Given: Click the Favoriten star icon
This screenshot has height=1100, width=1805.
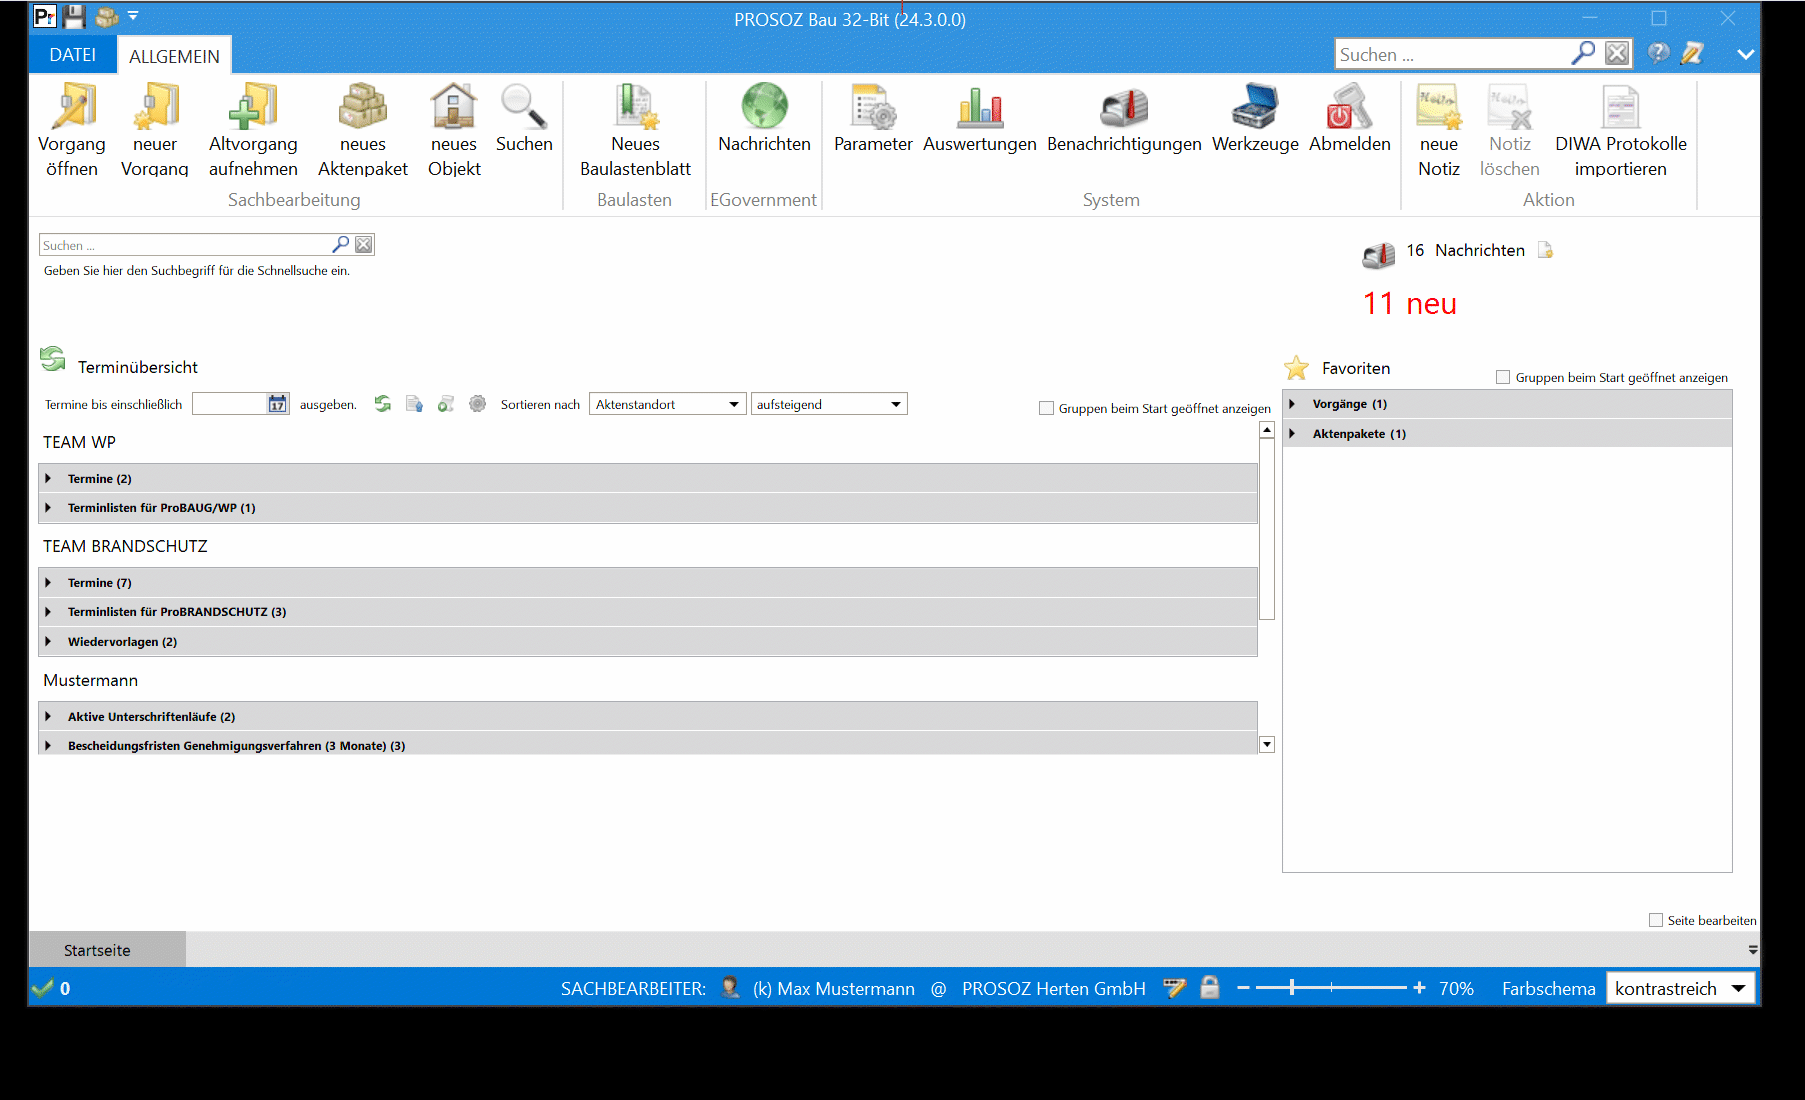Looking at the screenshot, I should [1297, 368].
